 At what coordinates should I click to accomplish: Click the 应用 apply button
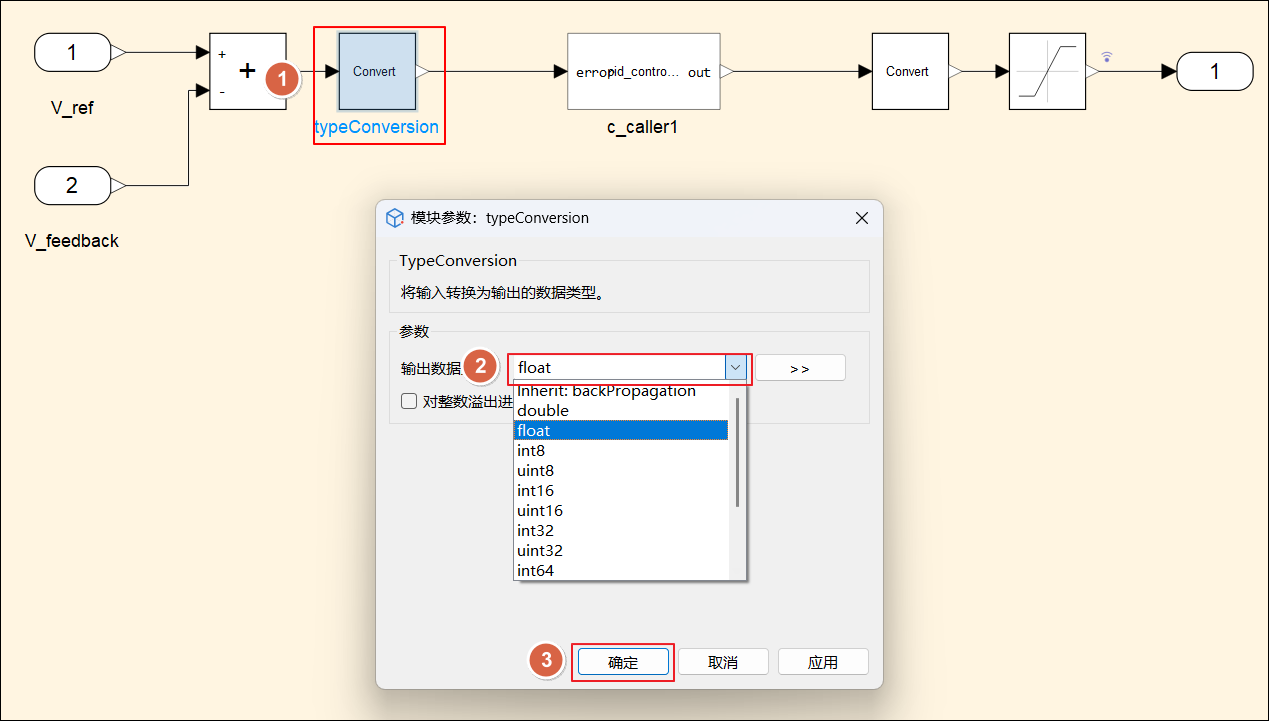point(823,662)
